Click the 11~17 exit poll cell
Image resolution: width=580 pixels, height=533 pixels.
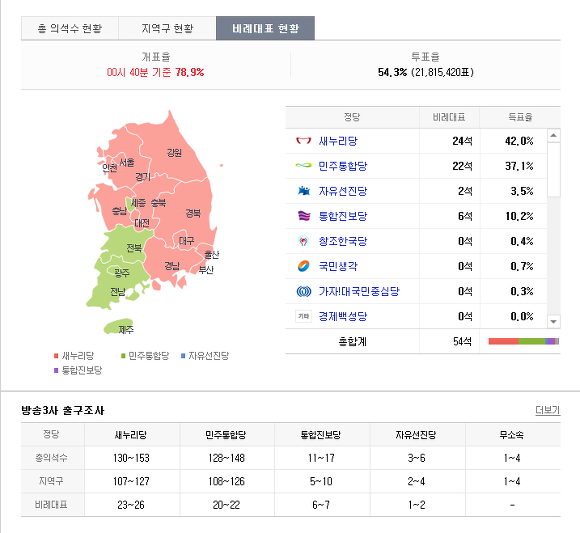click(x=321, y=458)
